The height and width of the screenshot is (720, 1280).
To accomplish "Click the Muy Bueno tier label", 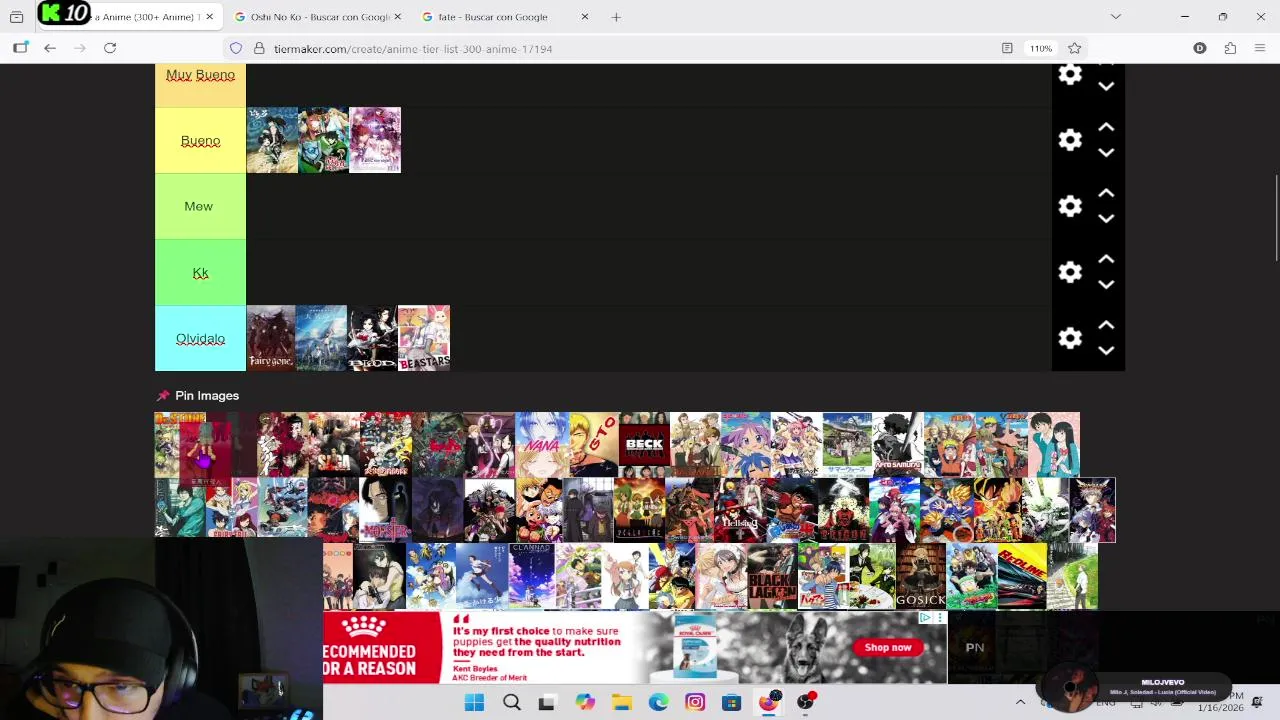I will click(200, 75).
